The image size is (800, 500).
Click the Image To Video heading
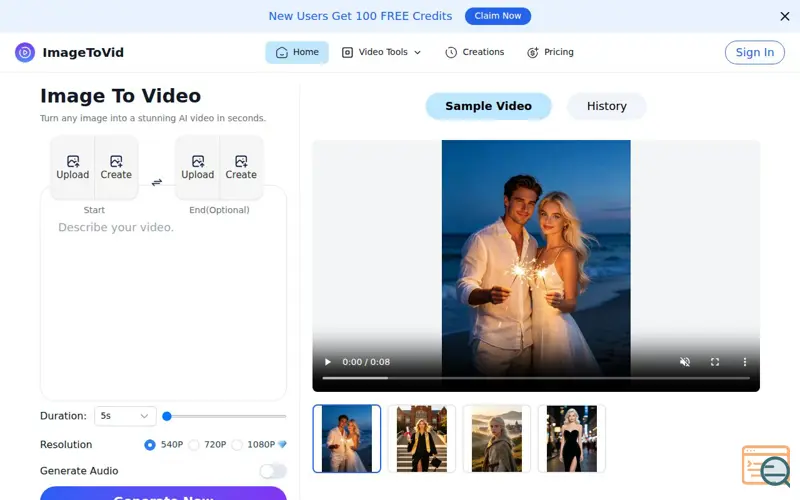click(120, 96)
